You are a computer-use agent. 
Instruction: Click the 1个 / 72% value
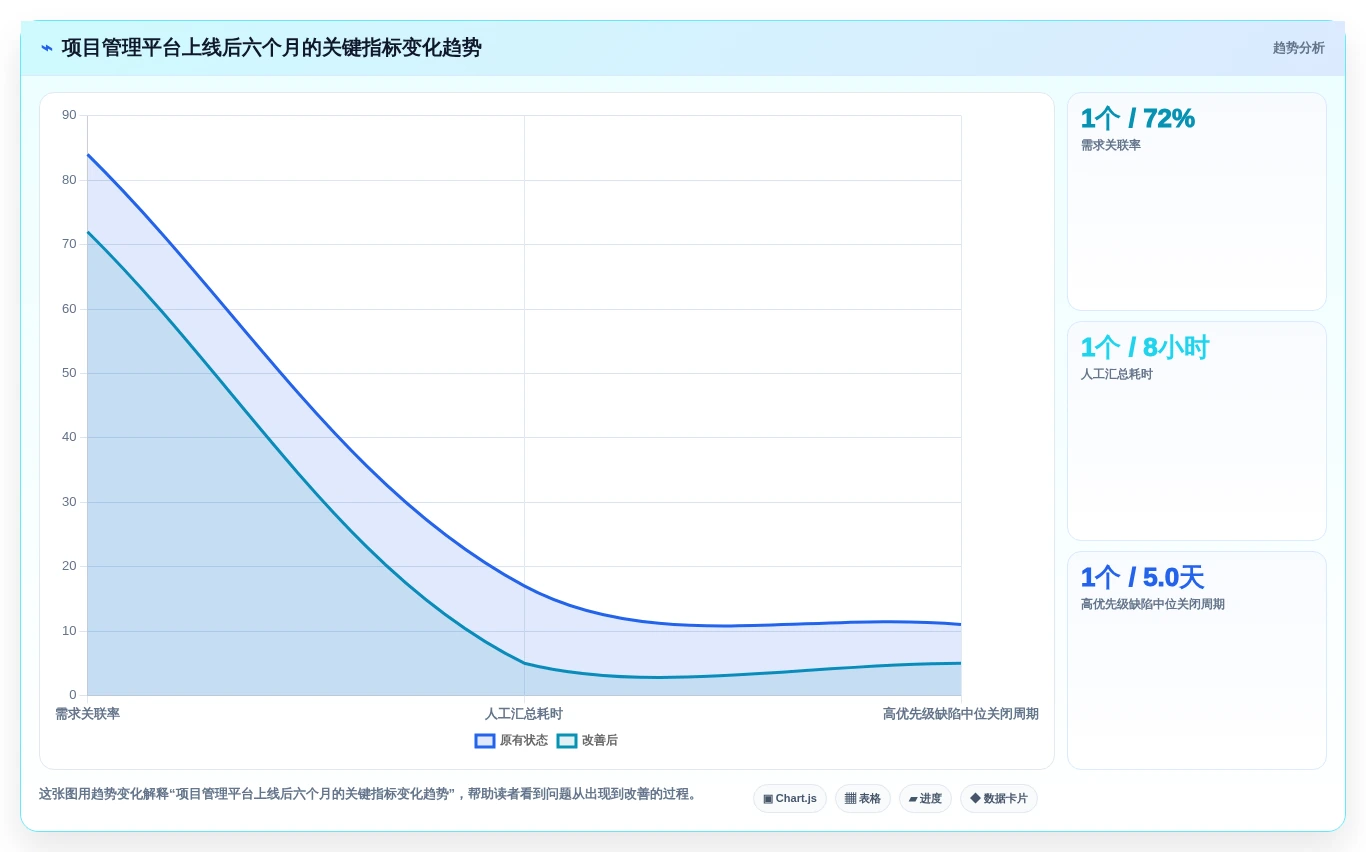(1138, 118)
